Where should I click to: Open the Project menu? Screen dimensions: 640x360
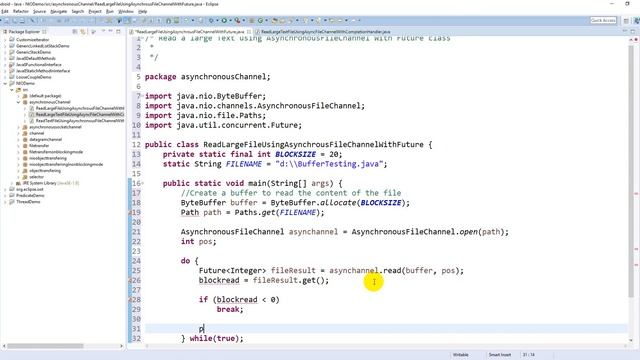[95, 11]
